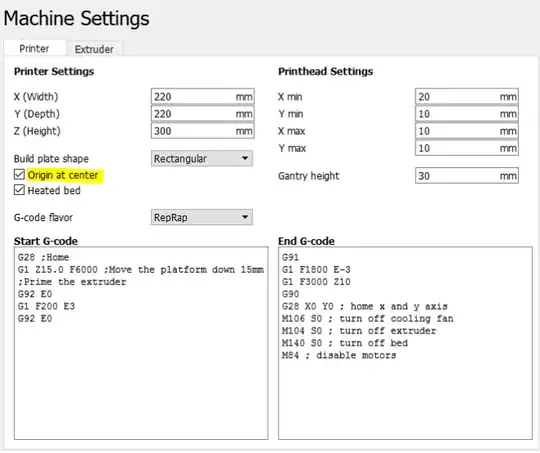The height and width of the screenshot is (453, 540).
Task: Click the 'G90' line in End G-code
Action: (x=290, y=294)
